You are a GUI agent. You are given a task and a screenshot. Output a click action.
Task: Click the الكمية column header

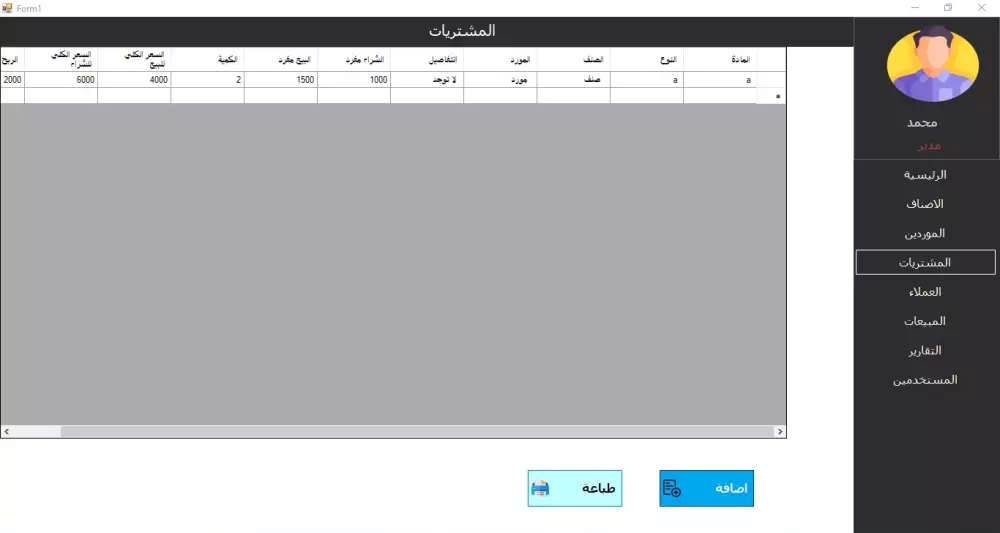(207, 59)
